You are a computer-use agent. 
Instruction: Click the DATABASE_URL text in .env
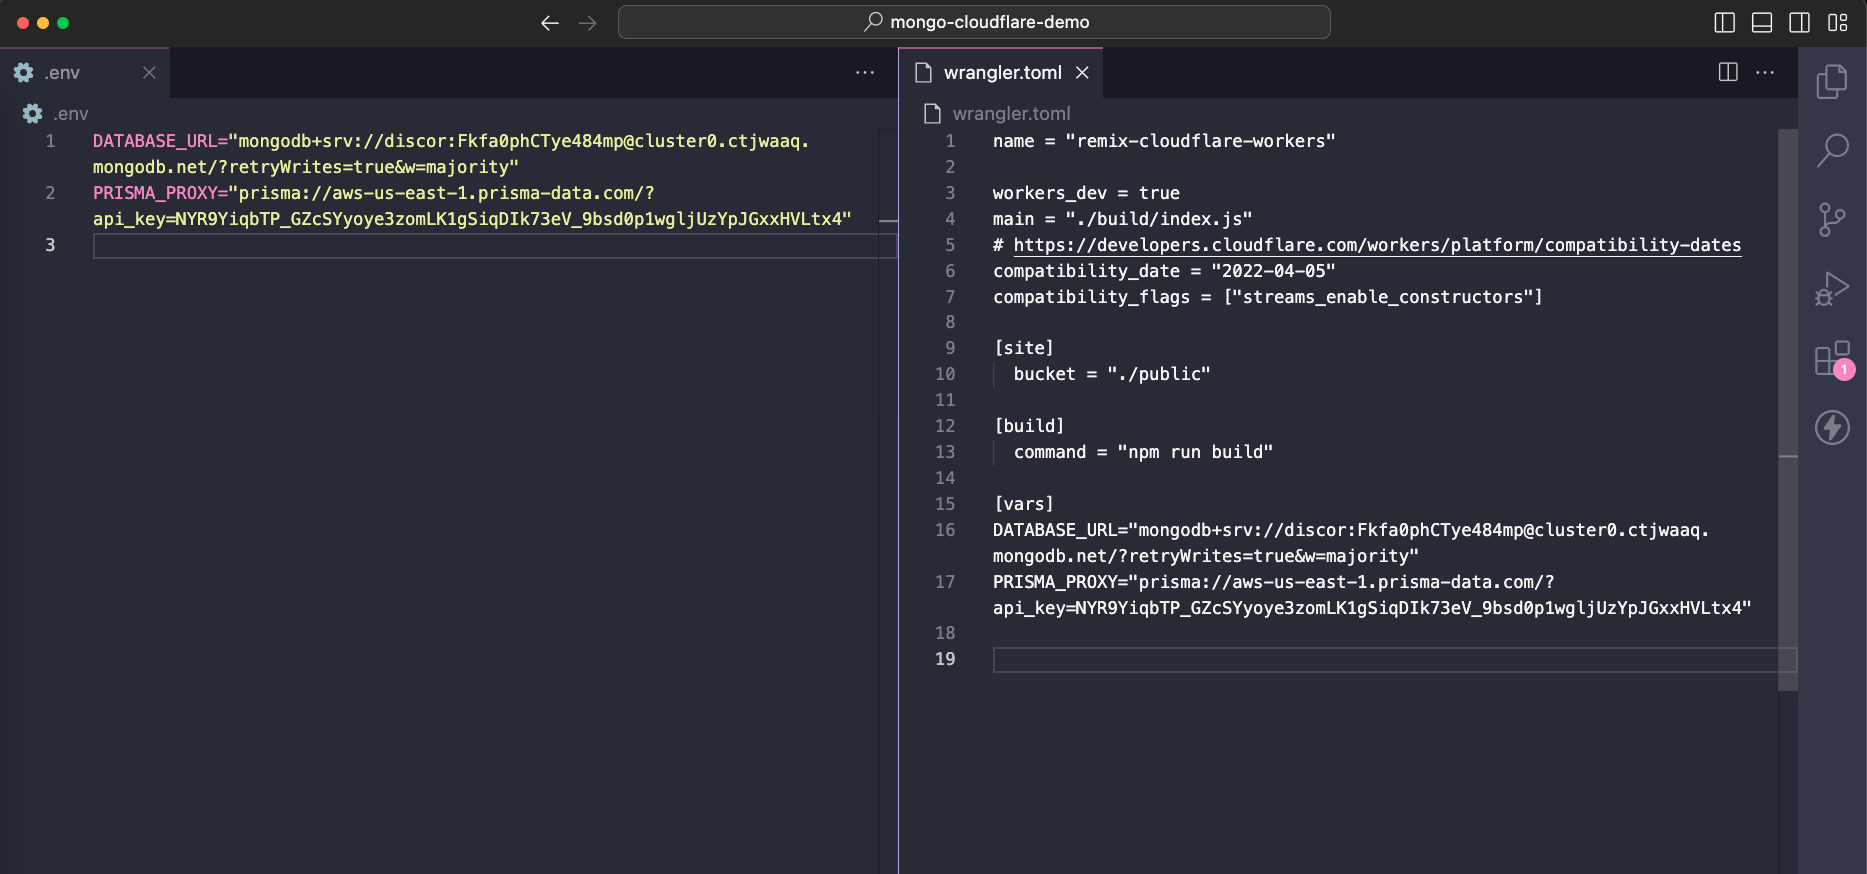(x=155, y=141)
